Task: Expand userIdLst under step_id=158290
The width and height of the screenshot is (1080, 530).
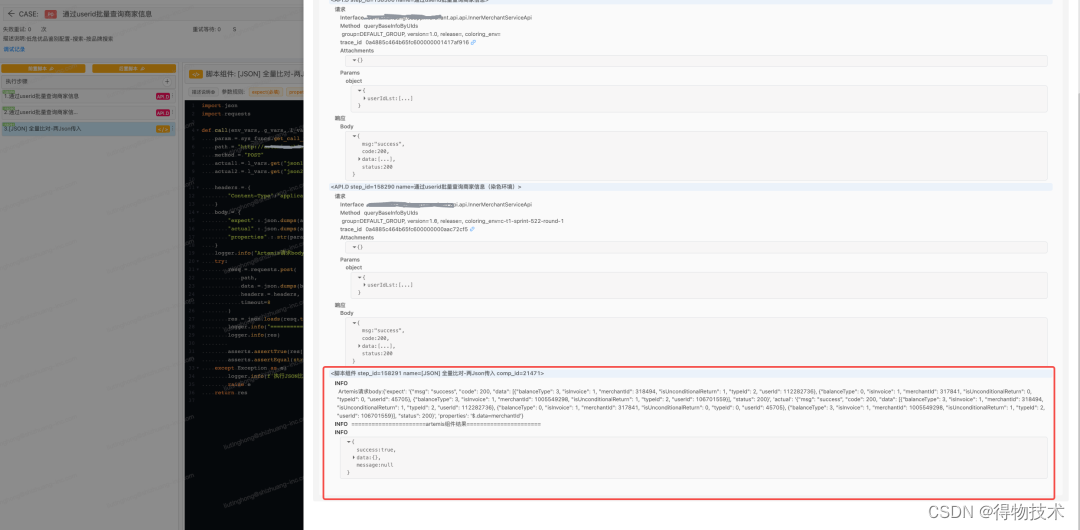Action: coord(364,285)
